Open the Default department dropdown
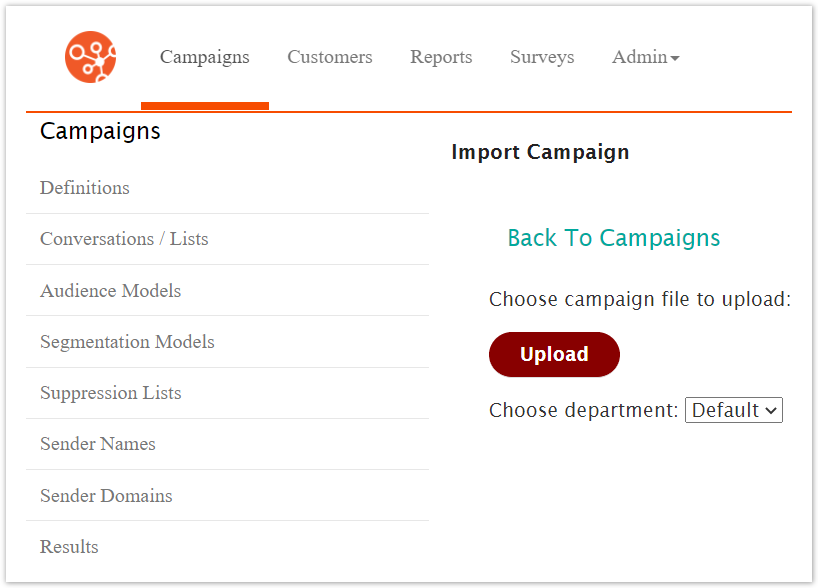Screen dimensions: 818x588 tap(733, 410)
